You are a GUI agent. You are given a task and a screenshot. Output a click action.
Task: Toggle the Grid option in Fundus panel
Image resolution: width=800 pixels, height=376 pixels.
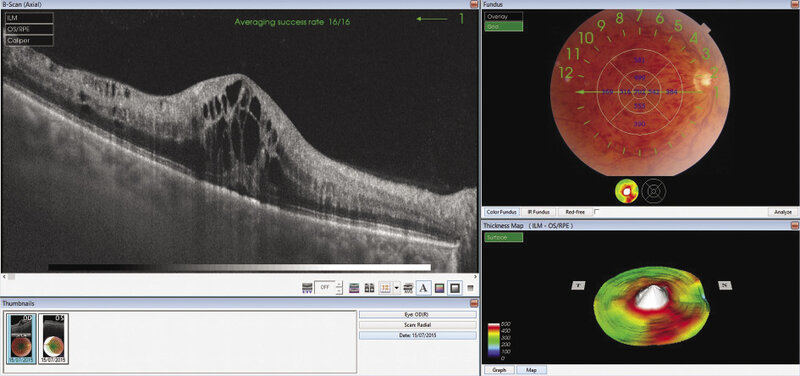click(x=504, y=26)
